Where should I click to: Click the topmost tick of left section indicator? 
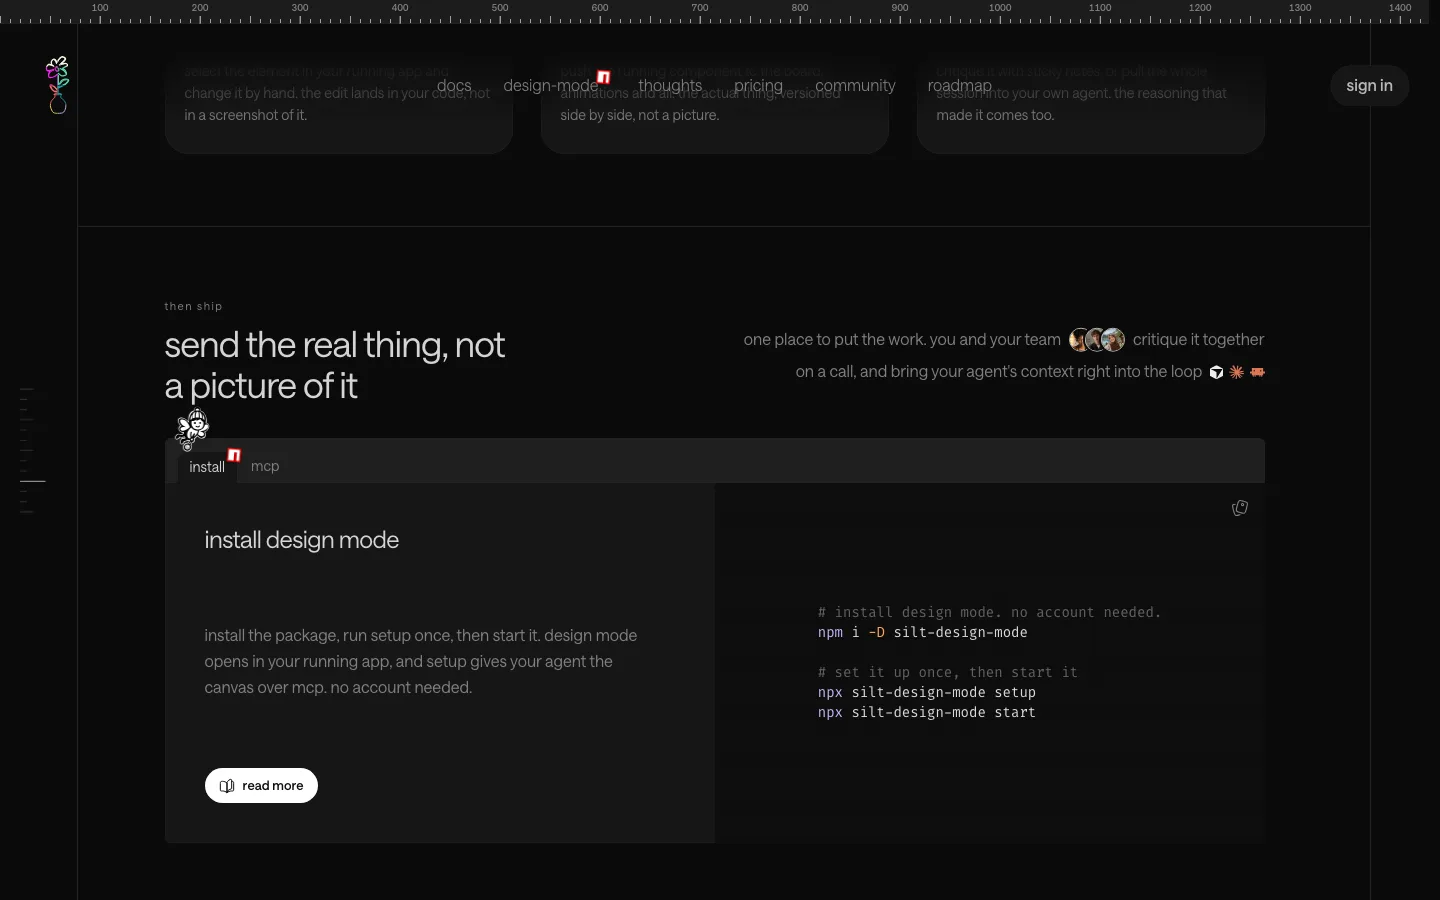pos(27,389)
